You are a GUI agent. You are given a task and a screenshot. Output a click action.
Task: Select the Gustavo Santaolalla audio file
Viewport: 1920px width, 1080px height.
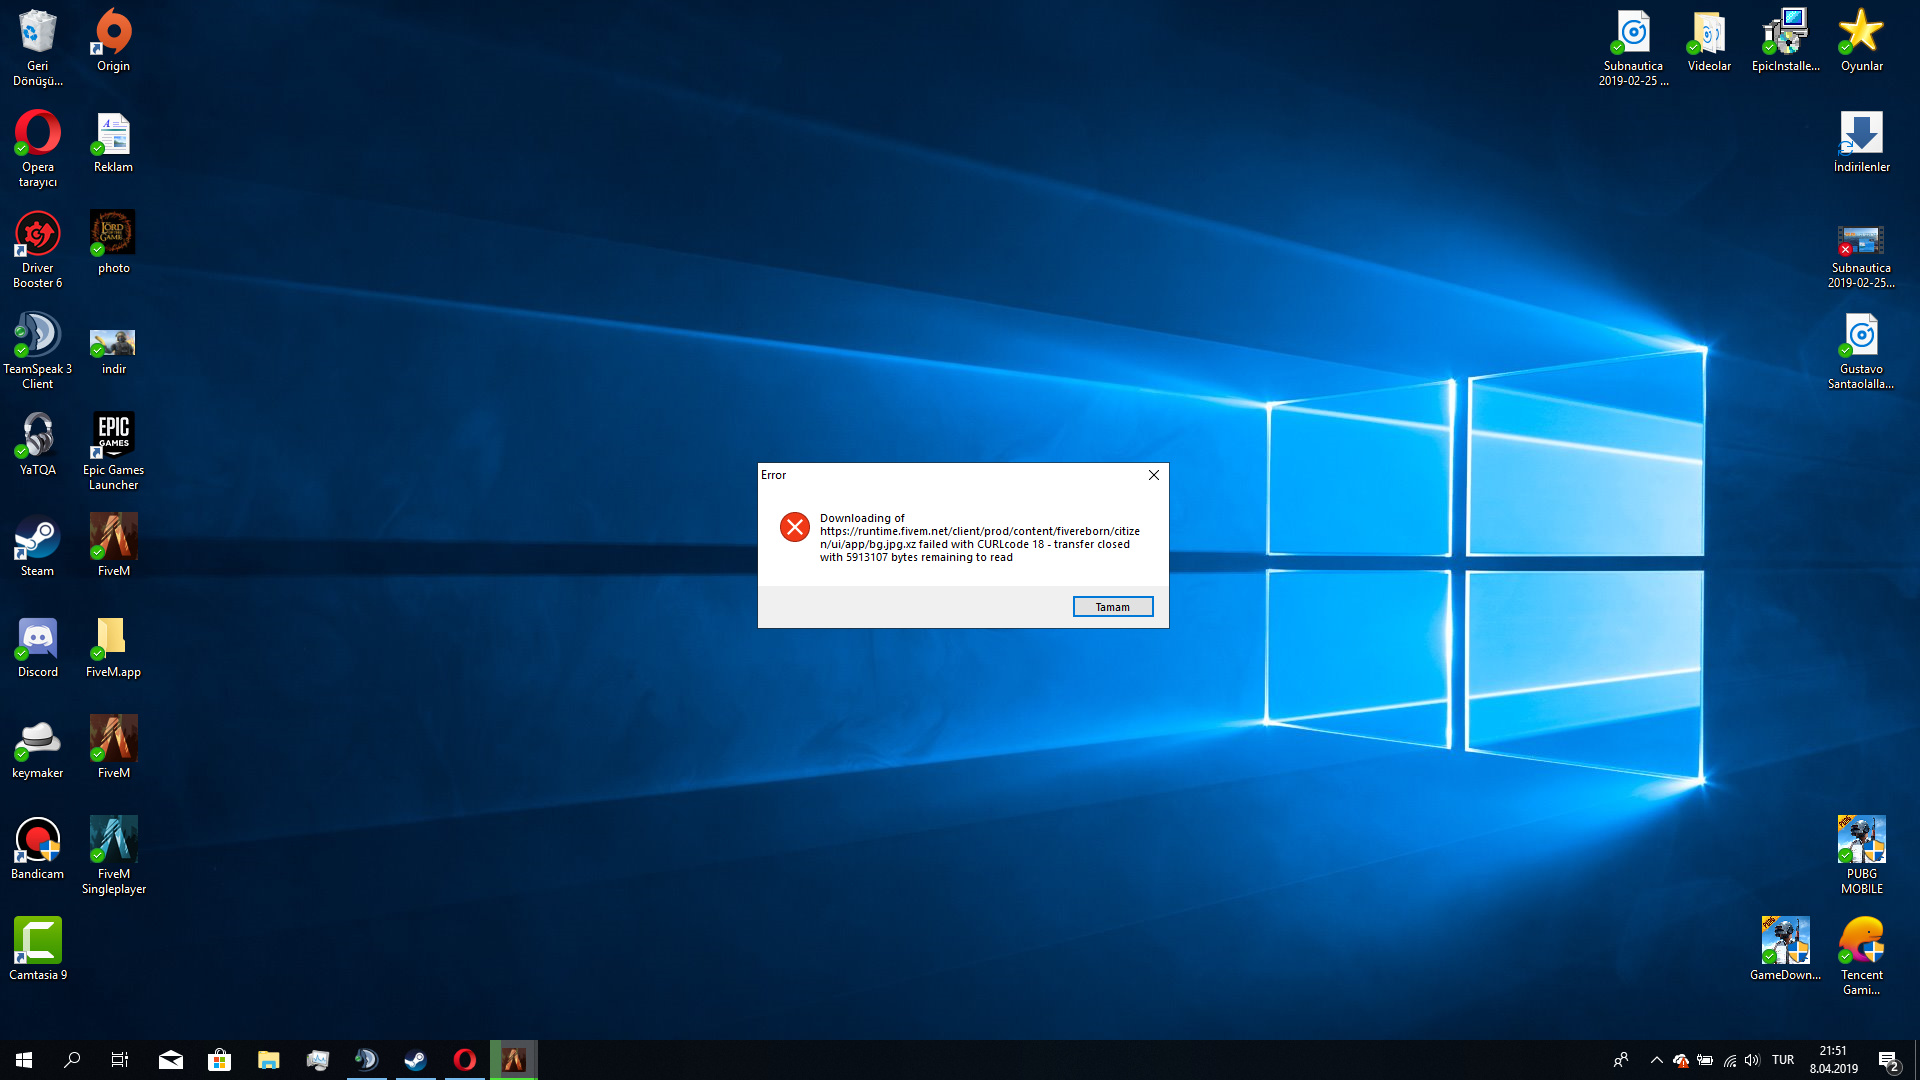1862,350
